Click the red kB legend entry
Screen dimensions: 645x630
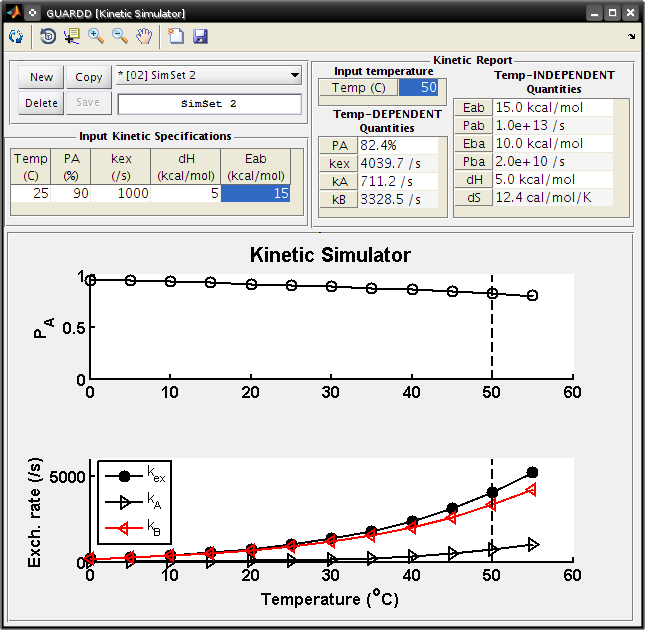click(x=133, y=527)
